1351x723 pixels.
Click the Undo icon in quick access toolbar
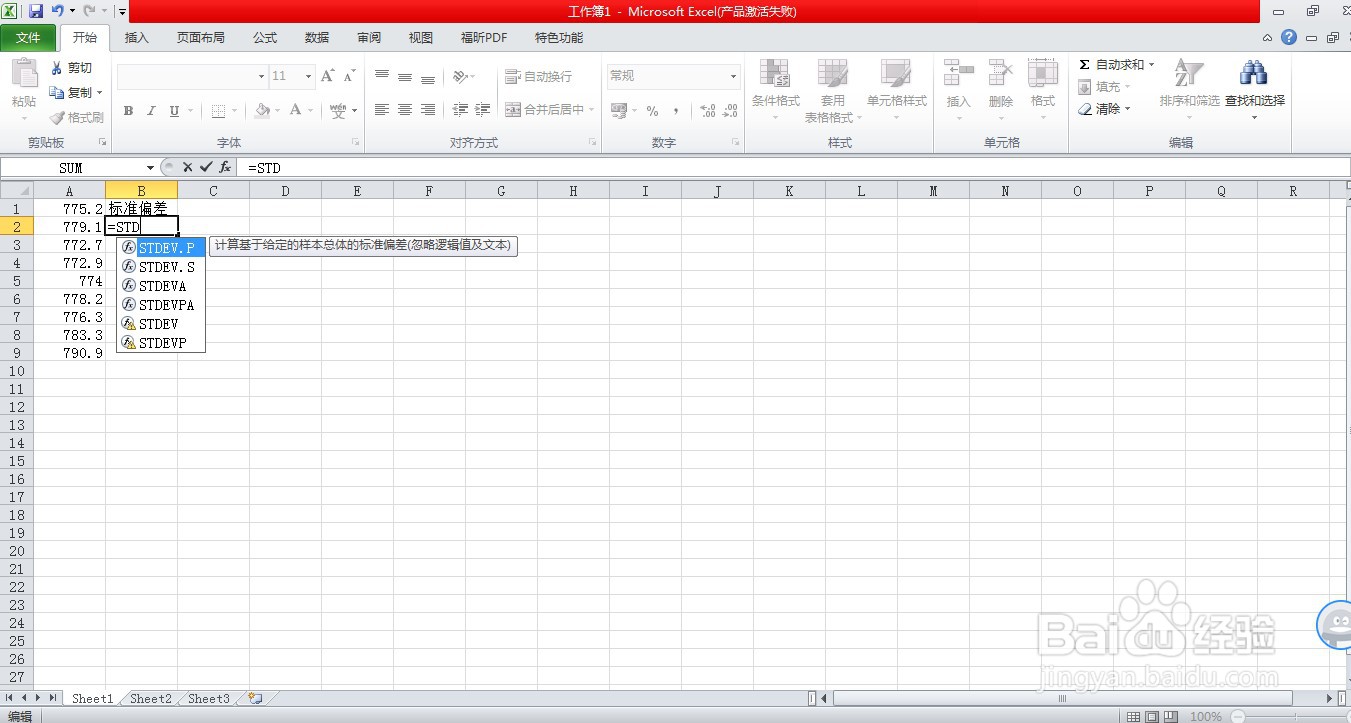58,11
